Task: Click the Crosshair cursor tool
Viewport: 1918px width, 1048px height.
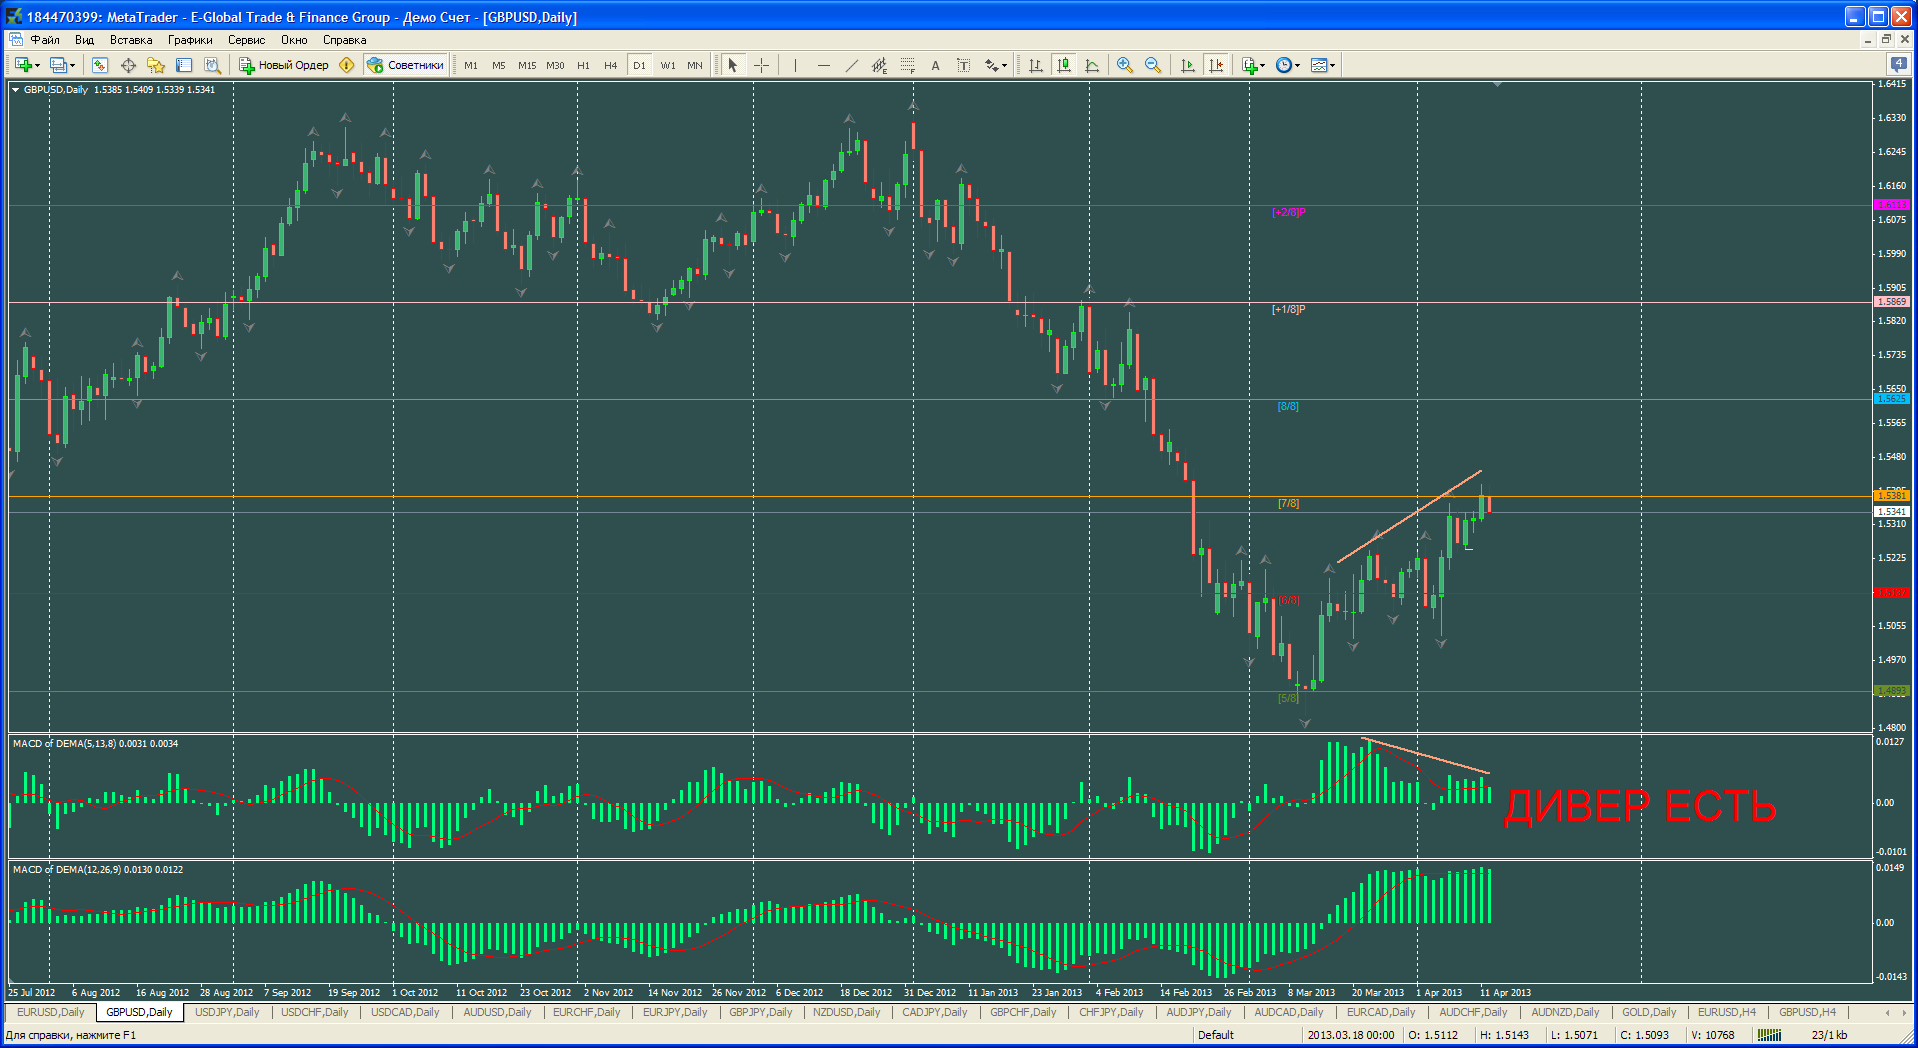Action: pos(761,65)
